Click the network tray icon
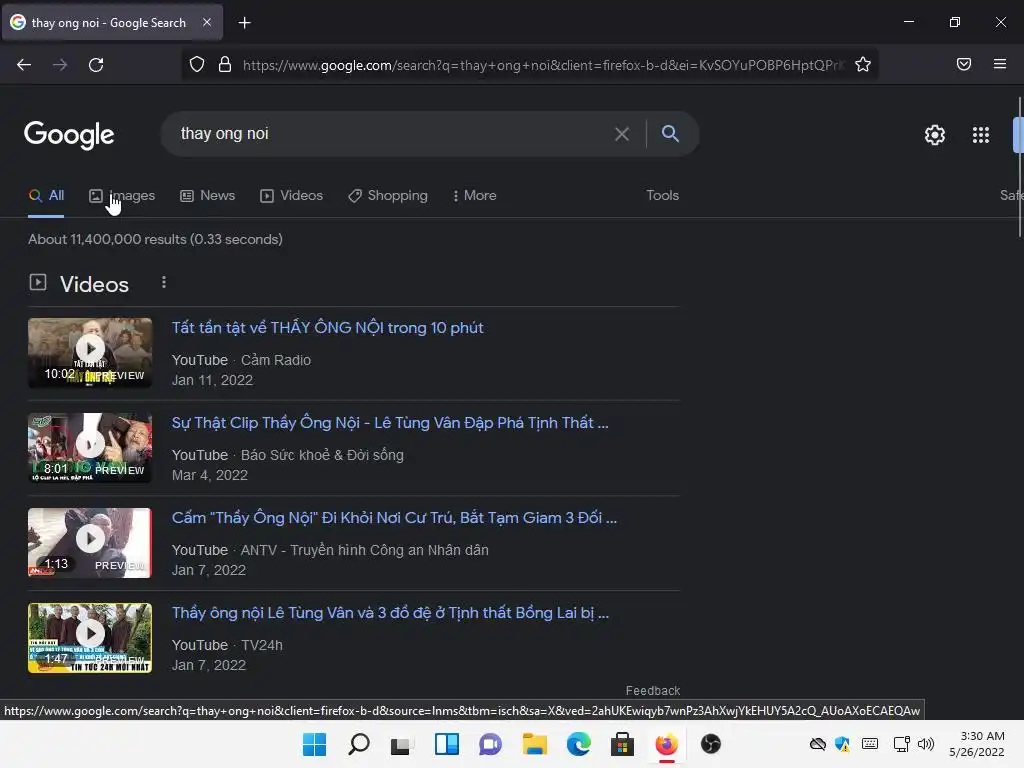Screen dimensions: 1024x768 point(901,744)
